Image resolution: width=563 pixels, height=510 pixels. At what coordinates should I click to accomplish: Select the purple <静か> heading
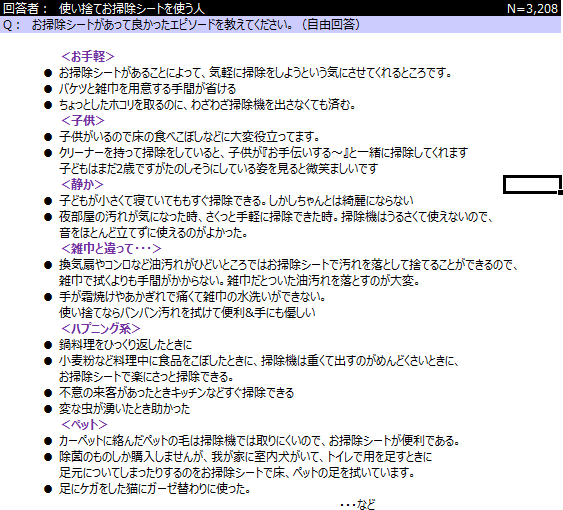coord(82,184)
